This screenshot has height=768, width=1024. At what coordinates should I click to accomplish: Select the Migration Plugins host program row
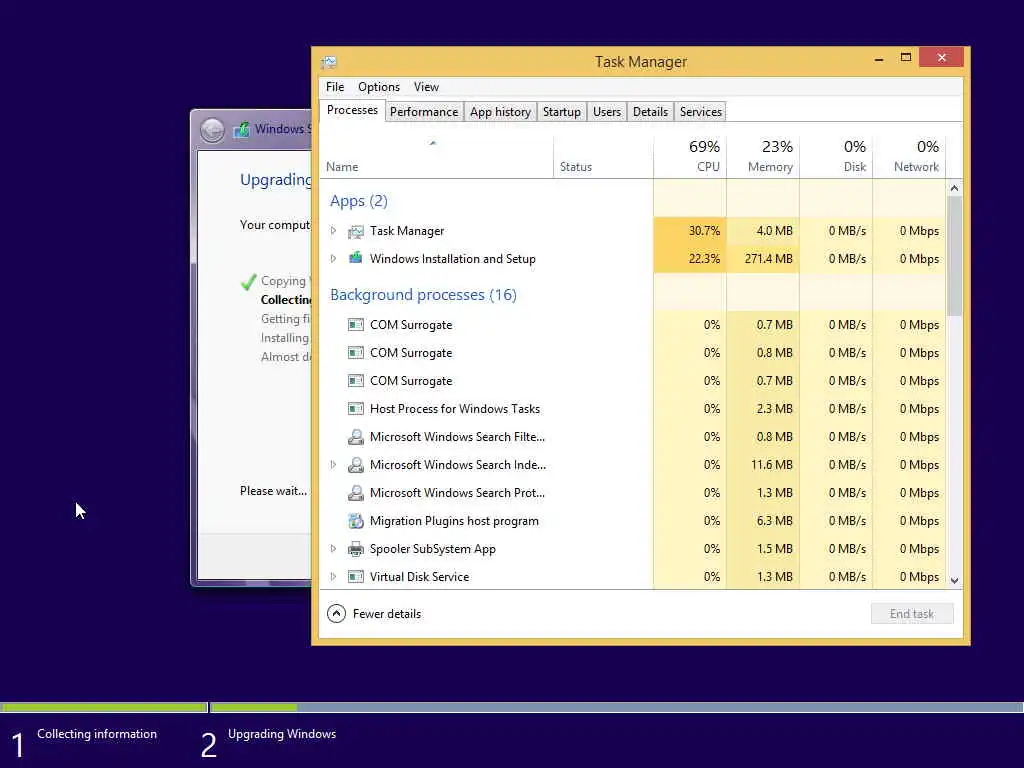point(633,521)
